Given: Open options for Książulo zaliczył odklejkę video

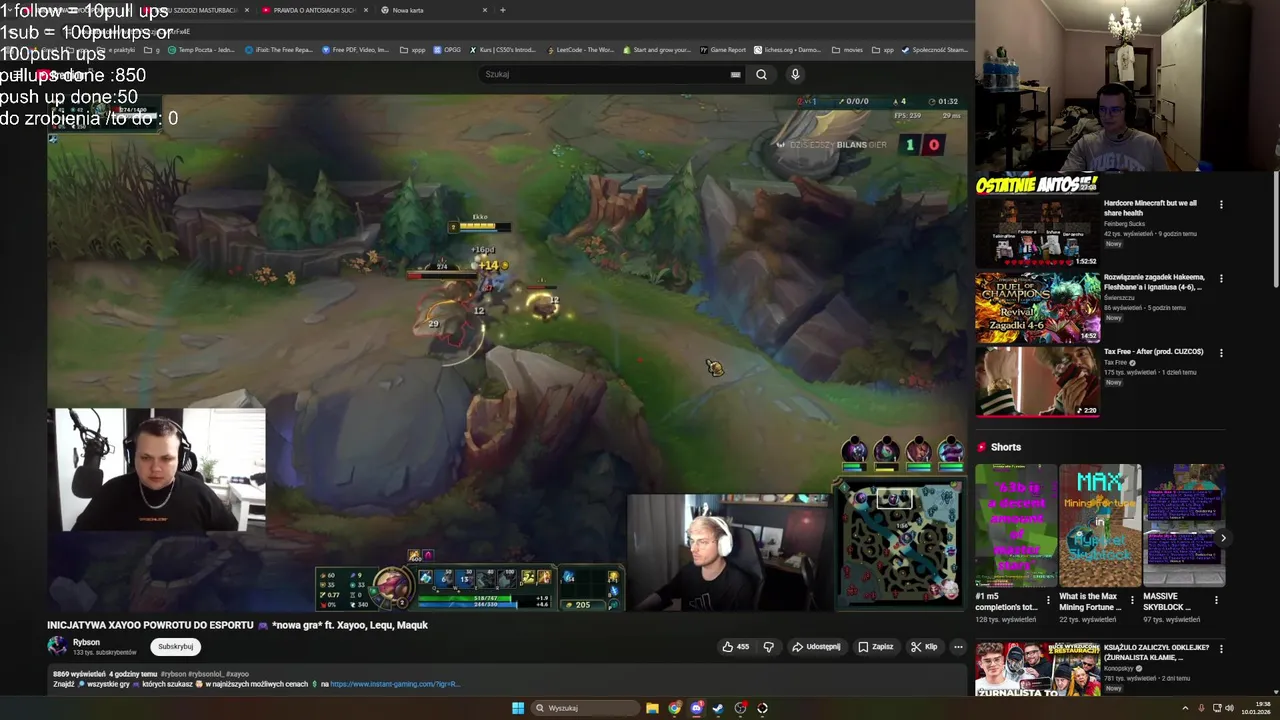Looking at the screenshot, I should pos(1221,650).
